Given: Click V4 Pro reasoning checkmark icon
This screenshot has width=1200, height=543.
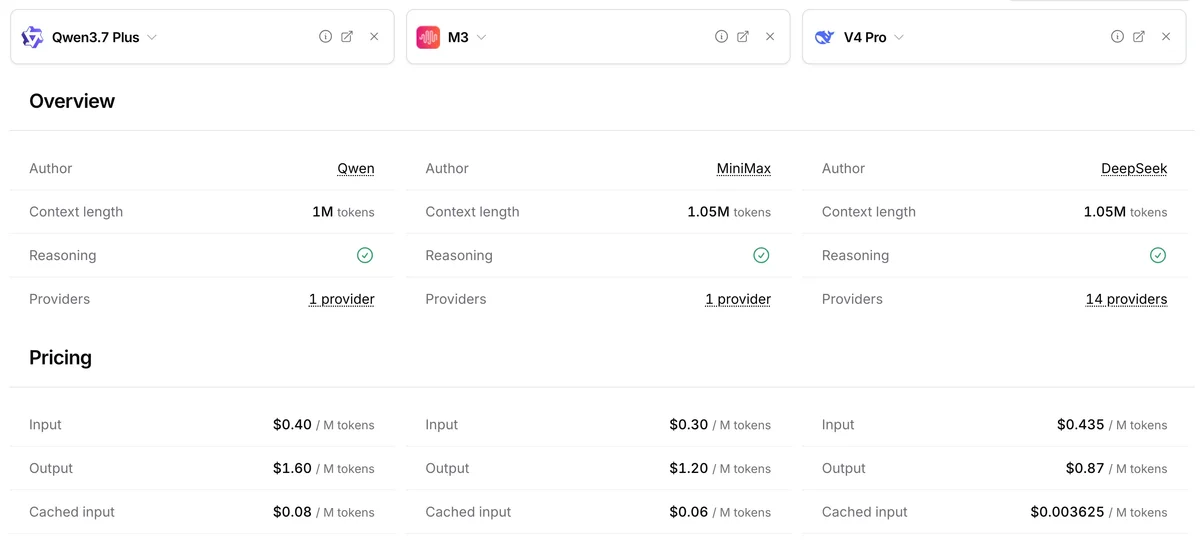Looking at the screenshot, I should [1158, 255].
